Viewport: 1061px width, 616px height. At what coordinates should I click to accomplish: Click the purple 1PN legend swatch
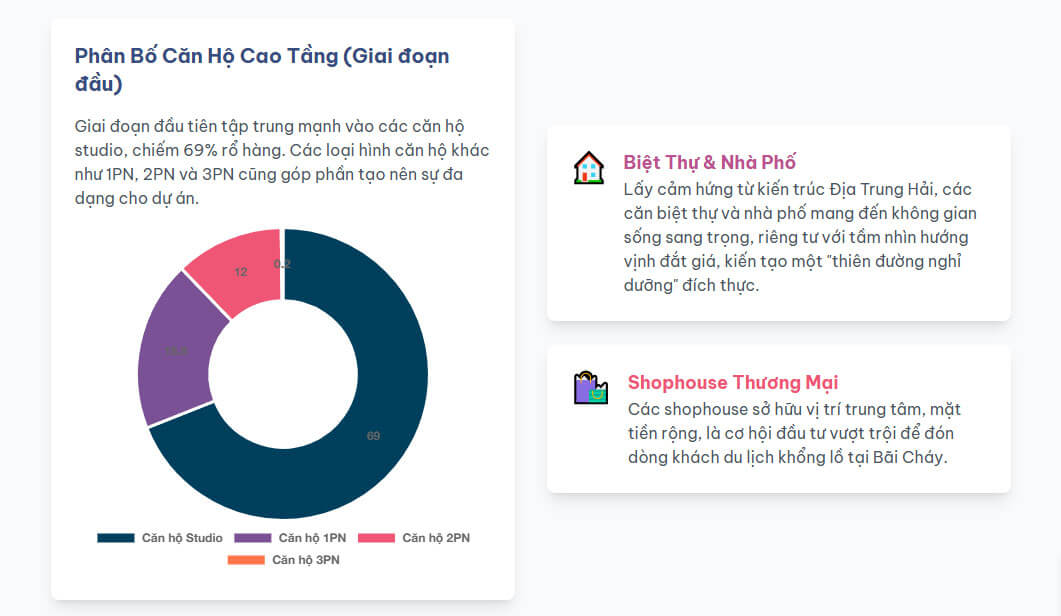252,538
